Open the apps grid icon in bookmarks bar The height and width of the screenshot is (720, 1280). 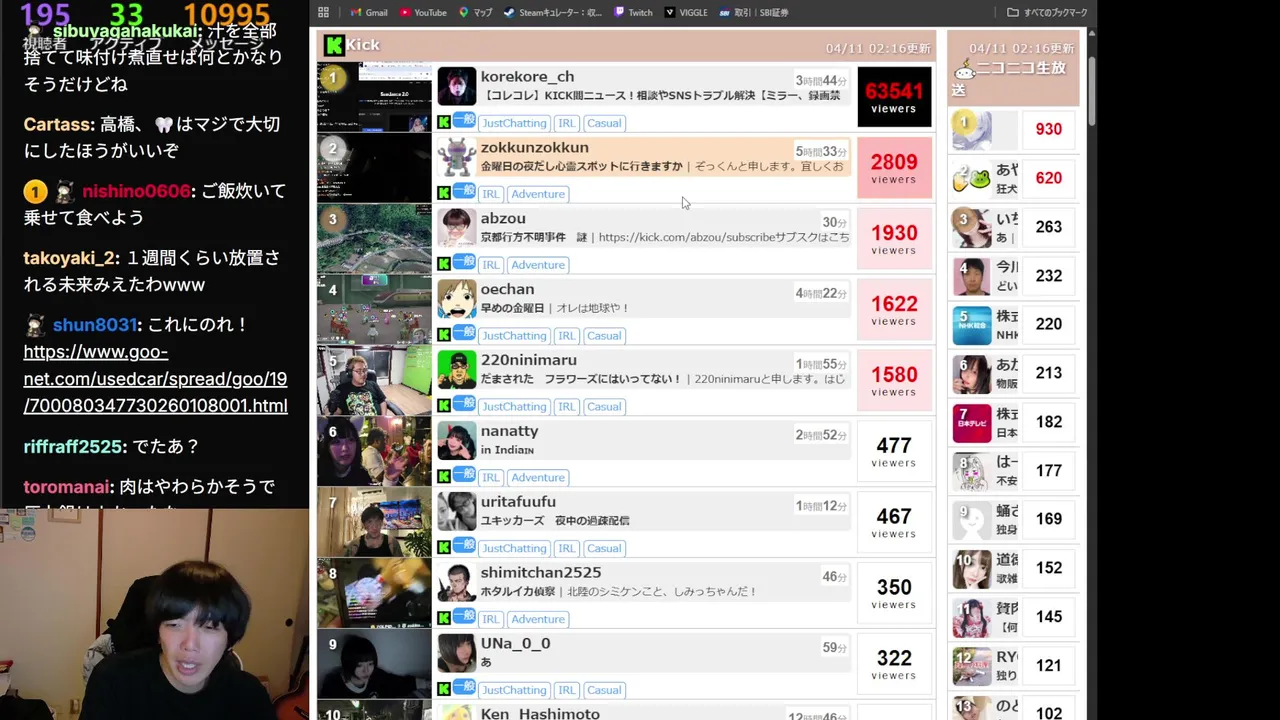pyautogui.click(x=323, y=12)
